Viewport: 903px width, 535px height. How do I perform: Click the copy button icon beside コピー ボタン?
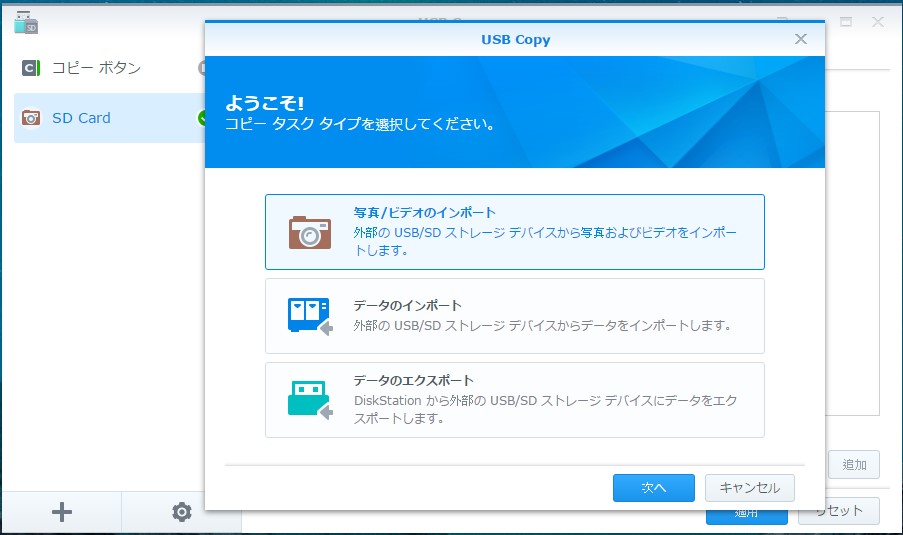(31, 68)
